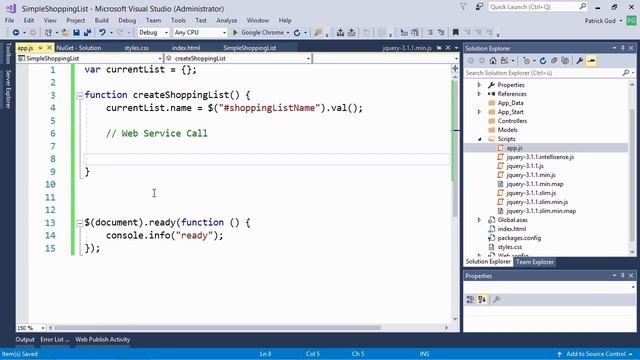Click the Pending Changes Filter clock icon
Image resolution: width=640 pixels, height=360 pixels.
pos(527,61)
